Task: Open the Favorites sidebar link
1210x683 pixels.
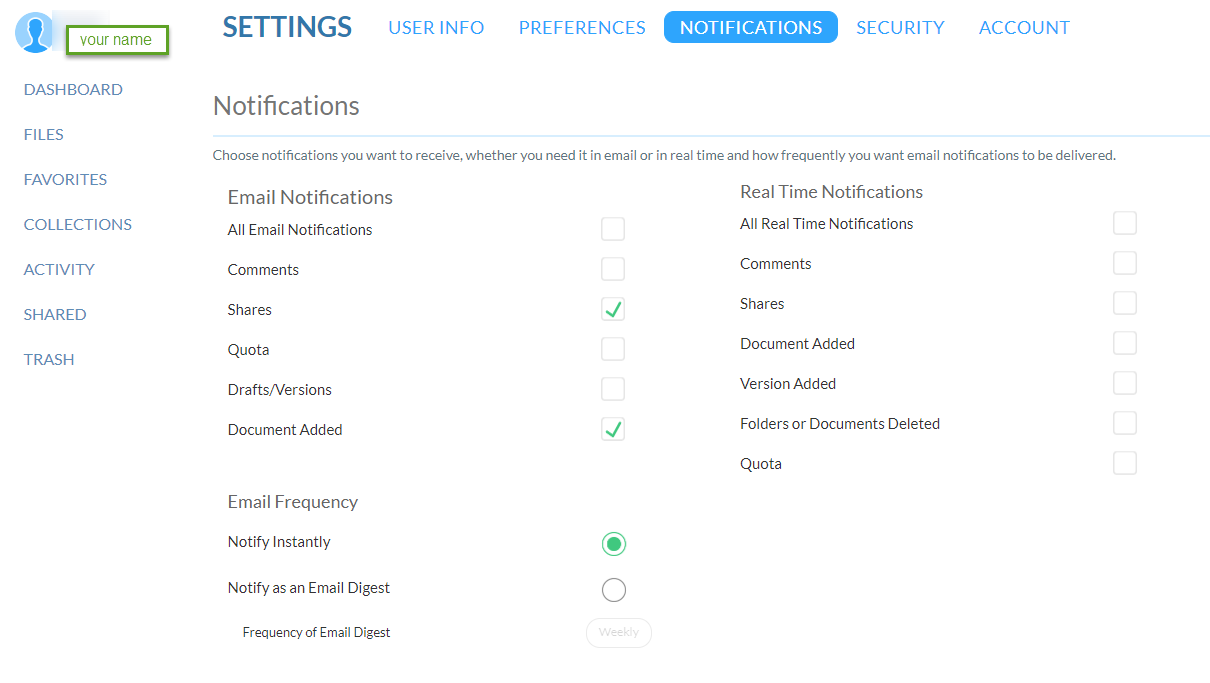Action: 65,180
